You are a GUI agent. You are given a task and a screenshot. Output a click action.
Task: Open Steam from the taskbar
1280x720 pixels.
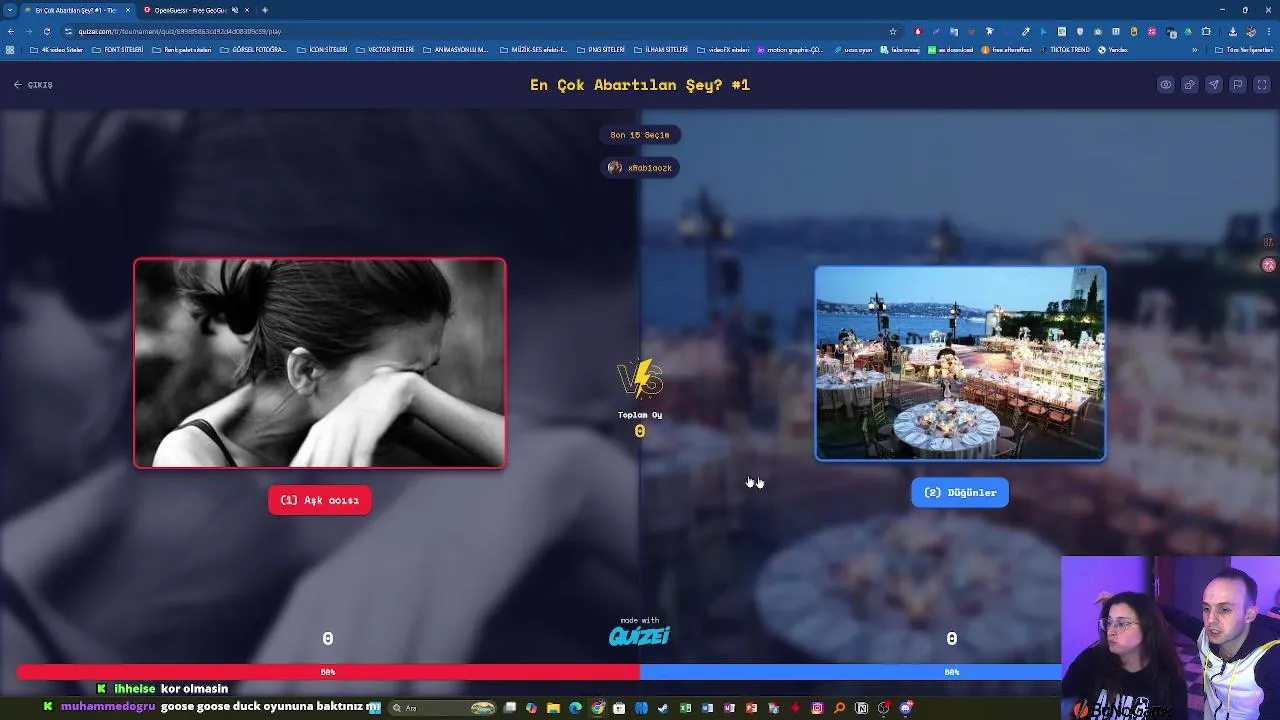click(x=663, y=708)
